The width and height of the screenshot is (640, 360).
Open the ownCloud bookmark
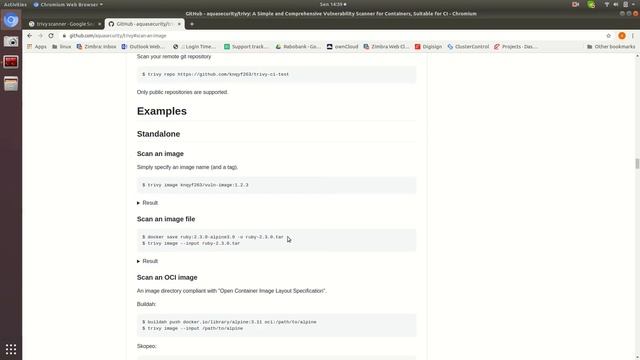click(x=342, y=47)
